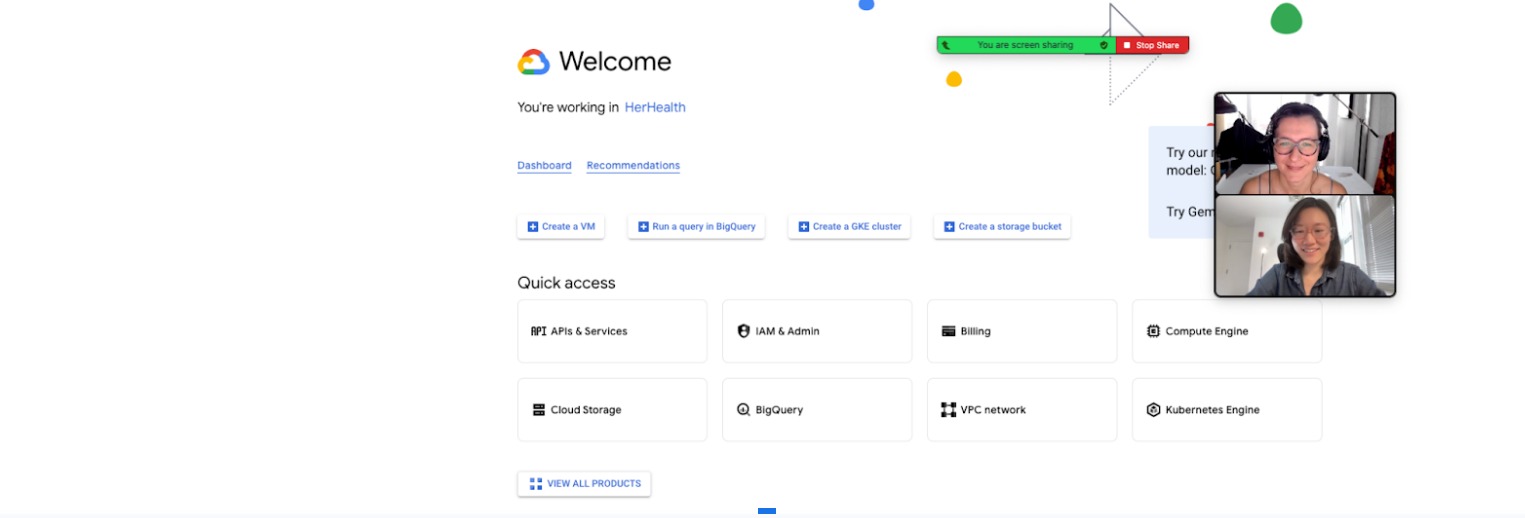This screenshot has height=518, width=1525.
Task: Click Run a query in BigQuery button
Action: (696, 227)
